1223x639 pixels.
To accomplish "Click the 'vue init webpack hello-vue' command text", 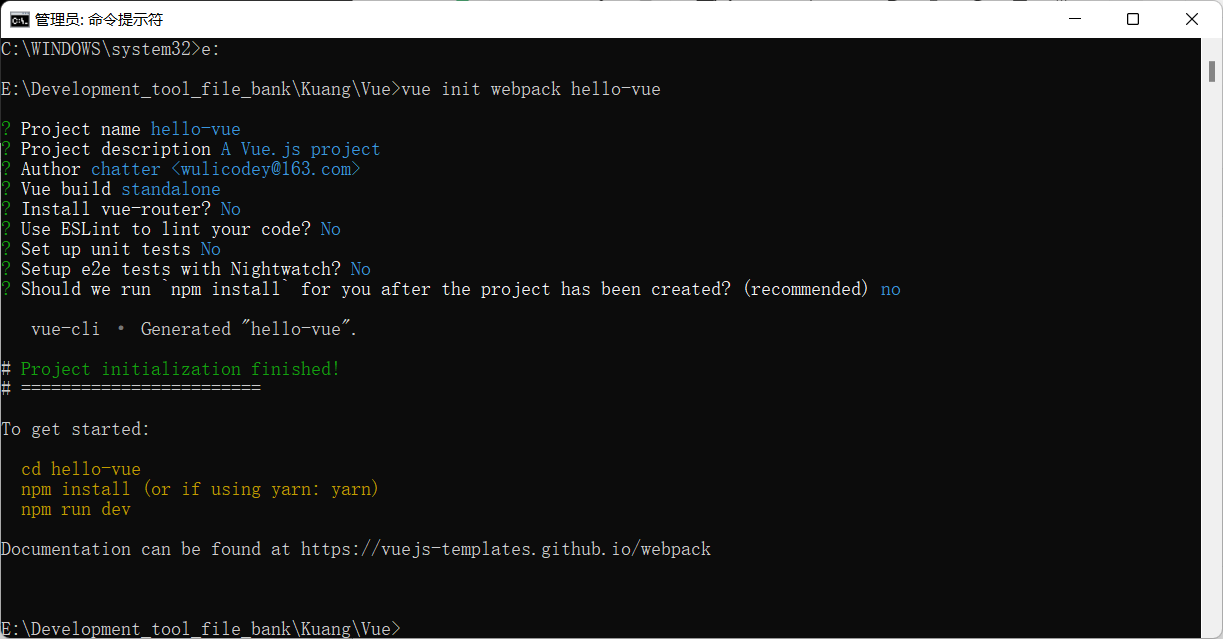I will [x=531, y=89].
